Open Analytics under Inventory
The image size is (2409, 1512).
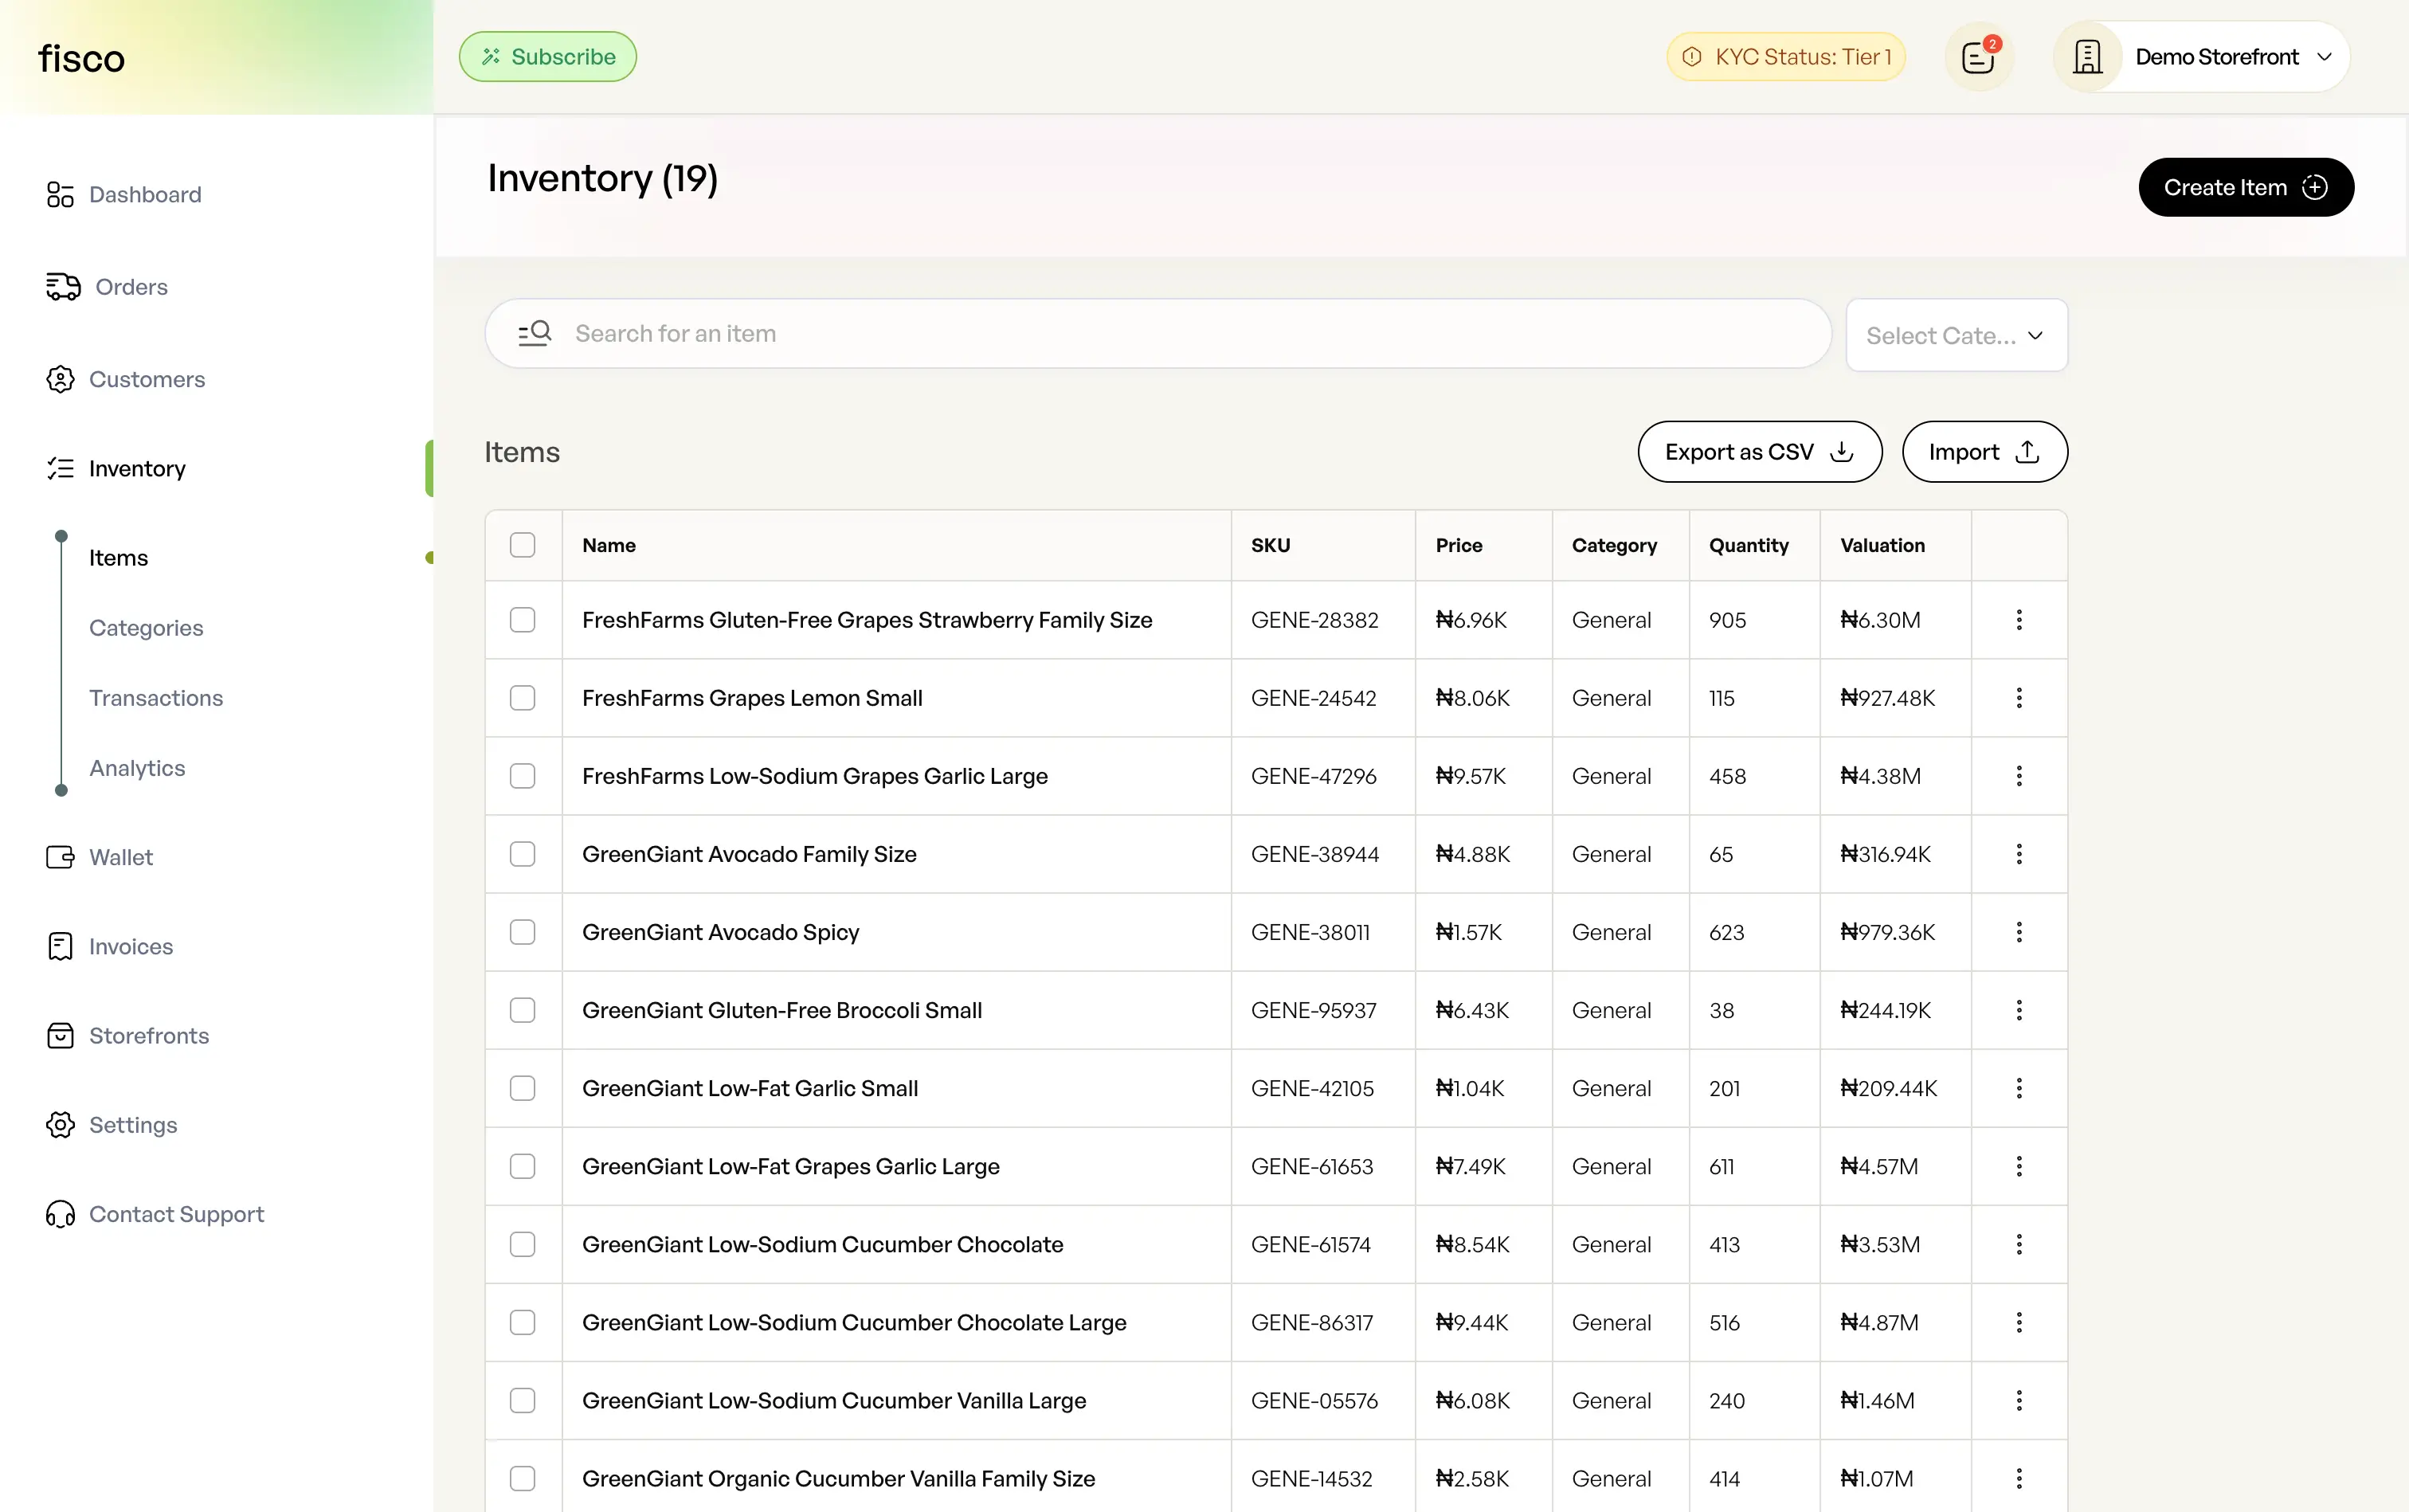click(x=137, y=768)
